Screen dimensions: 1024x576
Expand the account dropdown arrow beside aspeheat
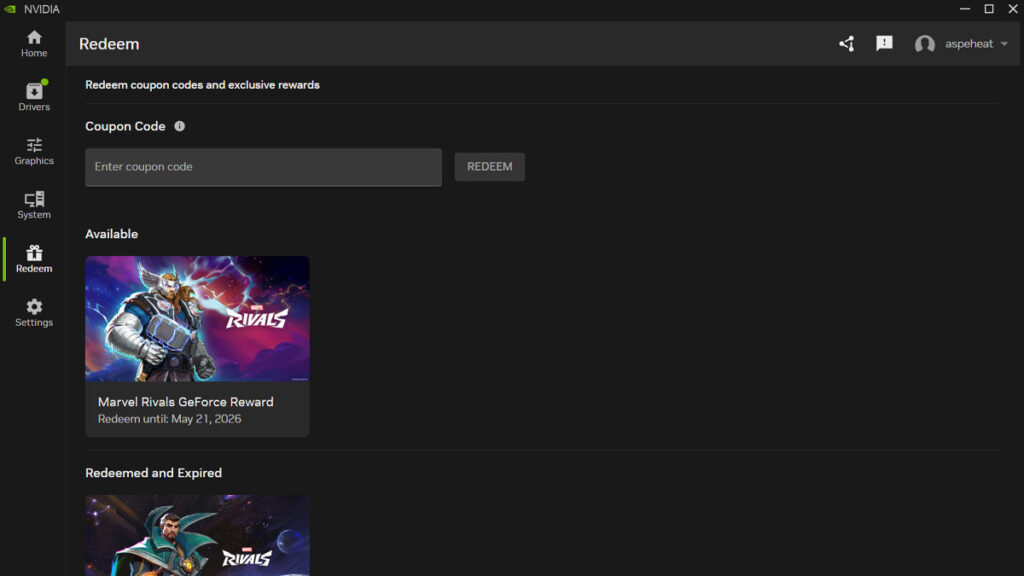pyautogui.click(x=1004, y=44)
